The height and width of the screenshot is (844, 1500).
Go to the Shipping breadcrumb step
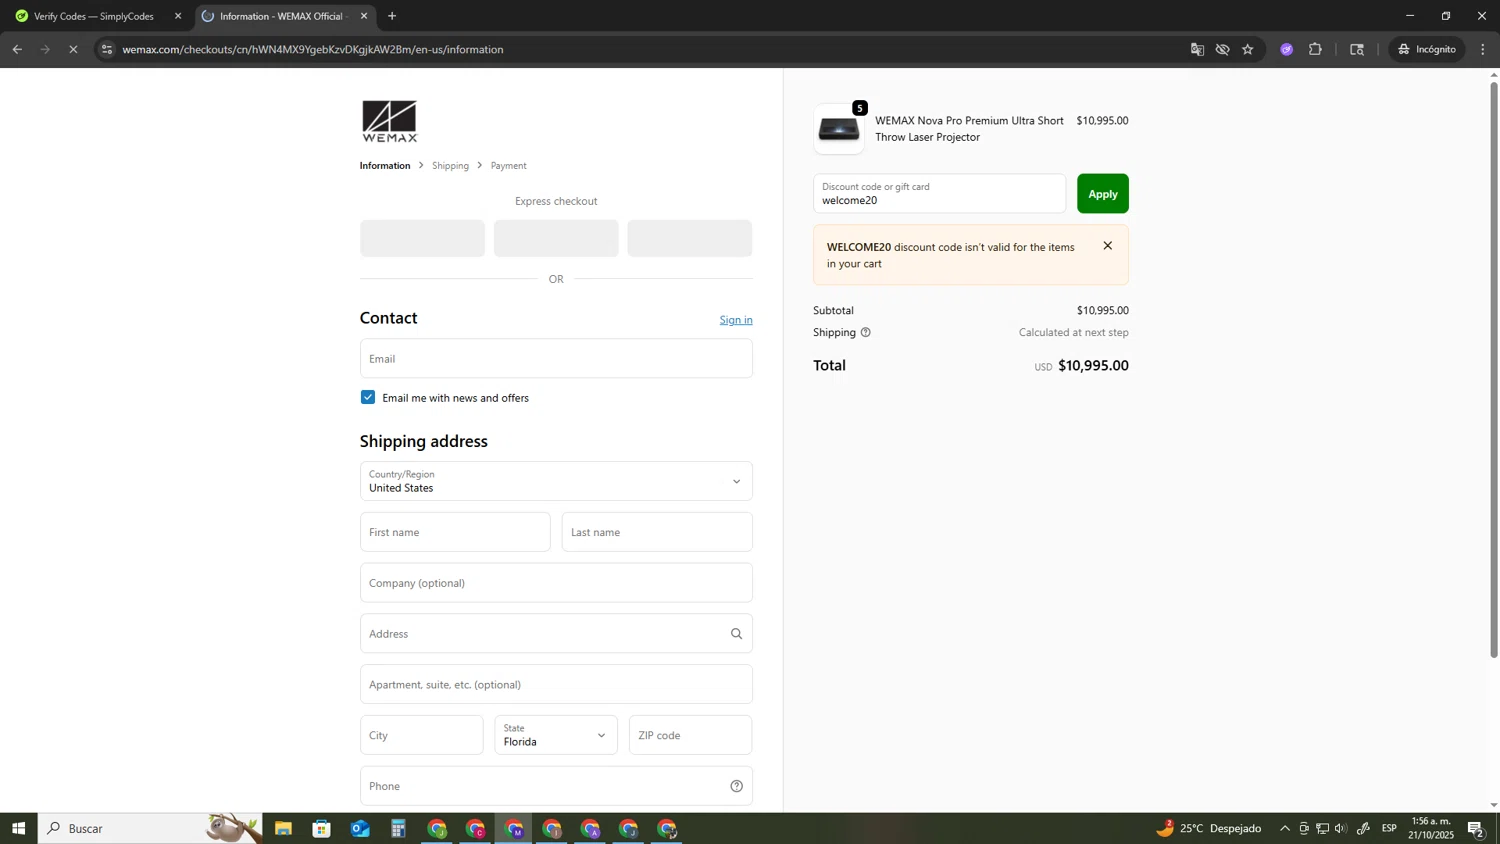pos(450,166)
